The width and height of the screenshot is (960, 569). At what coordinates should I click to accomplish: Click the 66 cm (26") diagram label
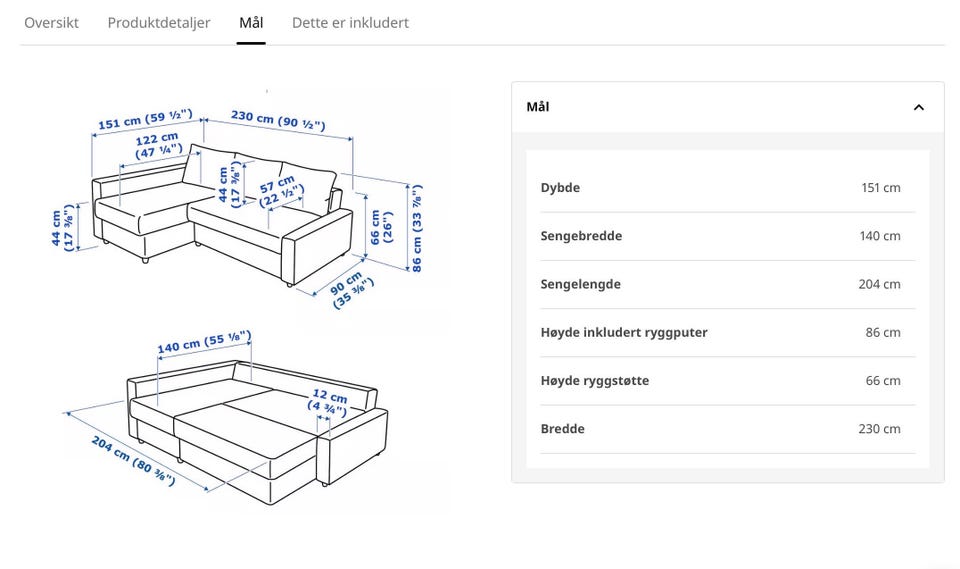pyautogui.click(x=381, y=227)
